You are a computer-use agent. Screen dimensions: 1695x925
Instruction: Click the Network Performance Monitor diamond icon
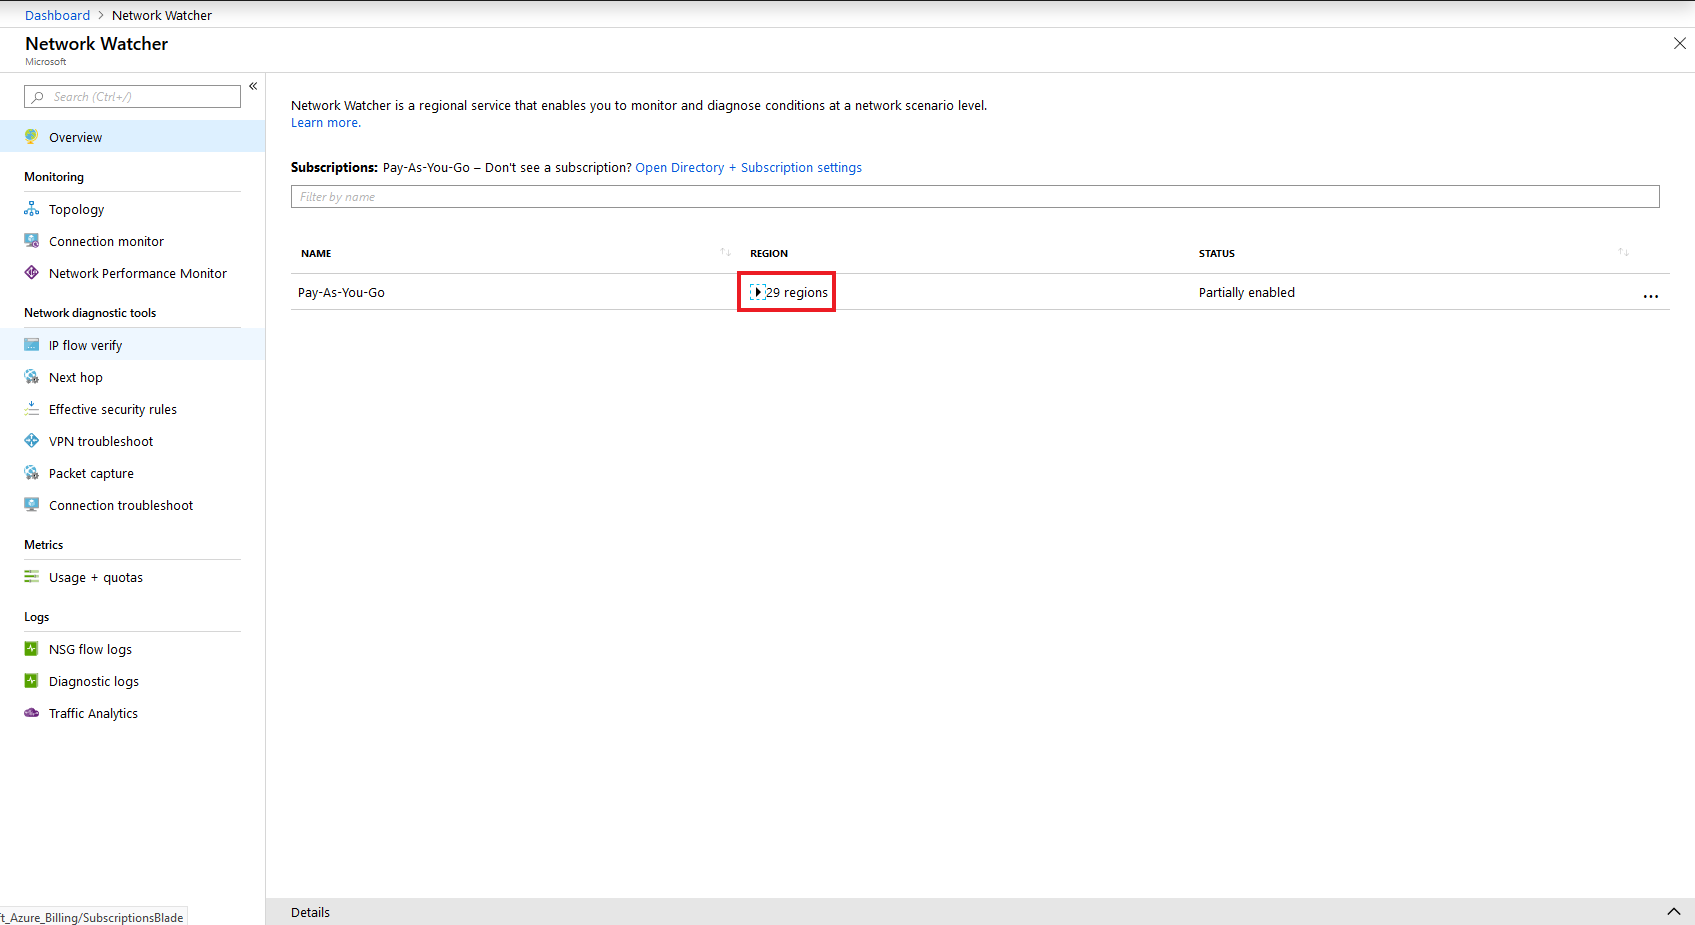(x=32, y=273)
